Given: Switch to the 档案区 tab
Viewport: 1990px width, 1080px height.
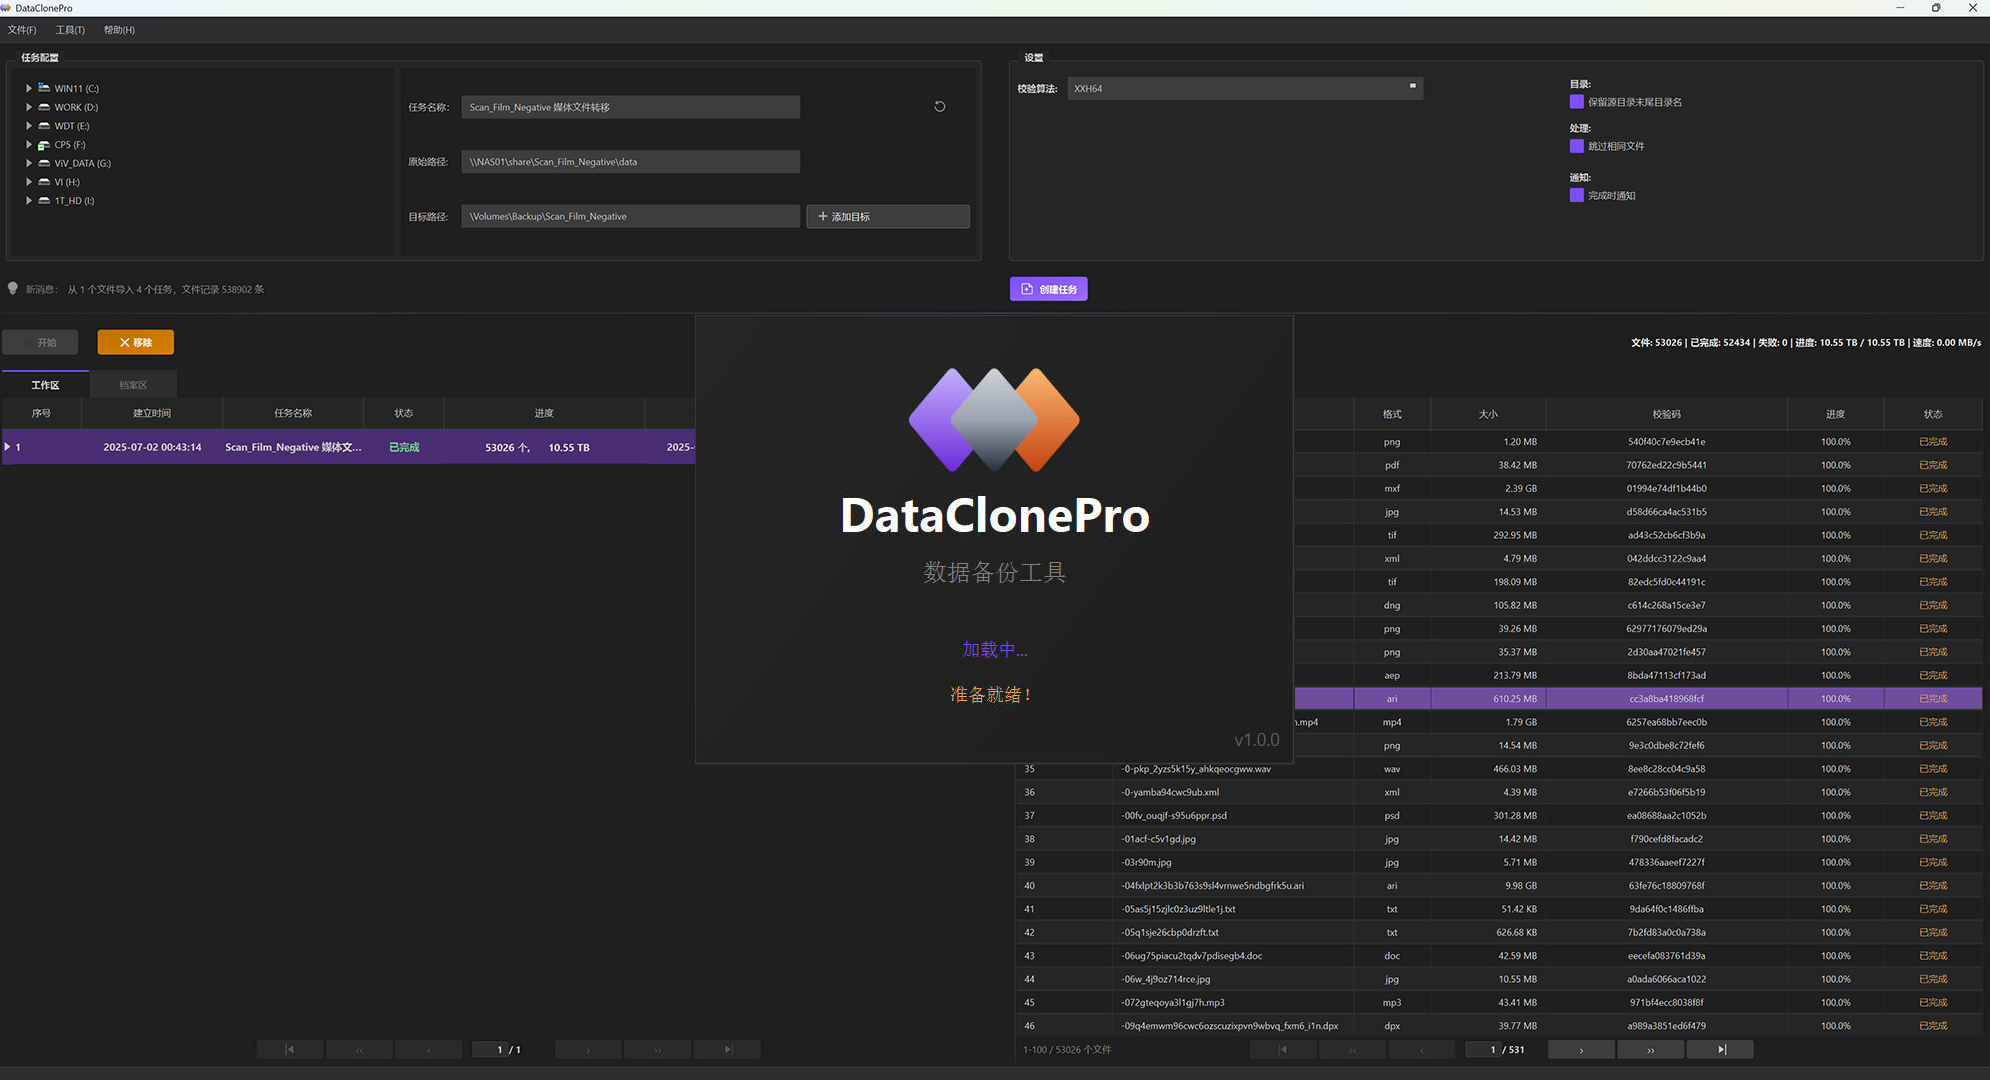Looking at the screenshot, I should pyautogui.click(x=133, y=385).
